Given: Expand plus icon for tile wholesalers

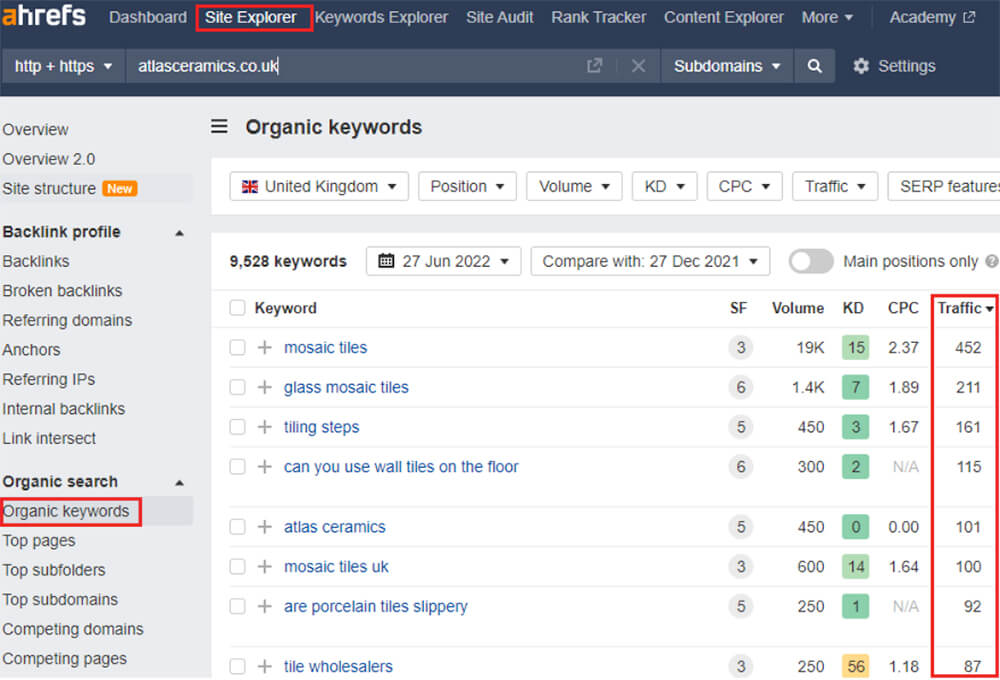Looking at the screenshot, I should pyautogui.click(x=265, y=667).
